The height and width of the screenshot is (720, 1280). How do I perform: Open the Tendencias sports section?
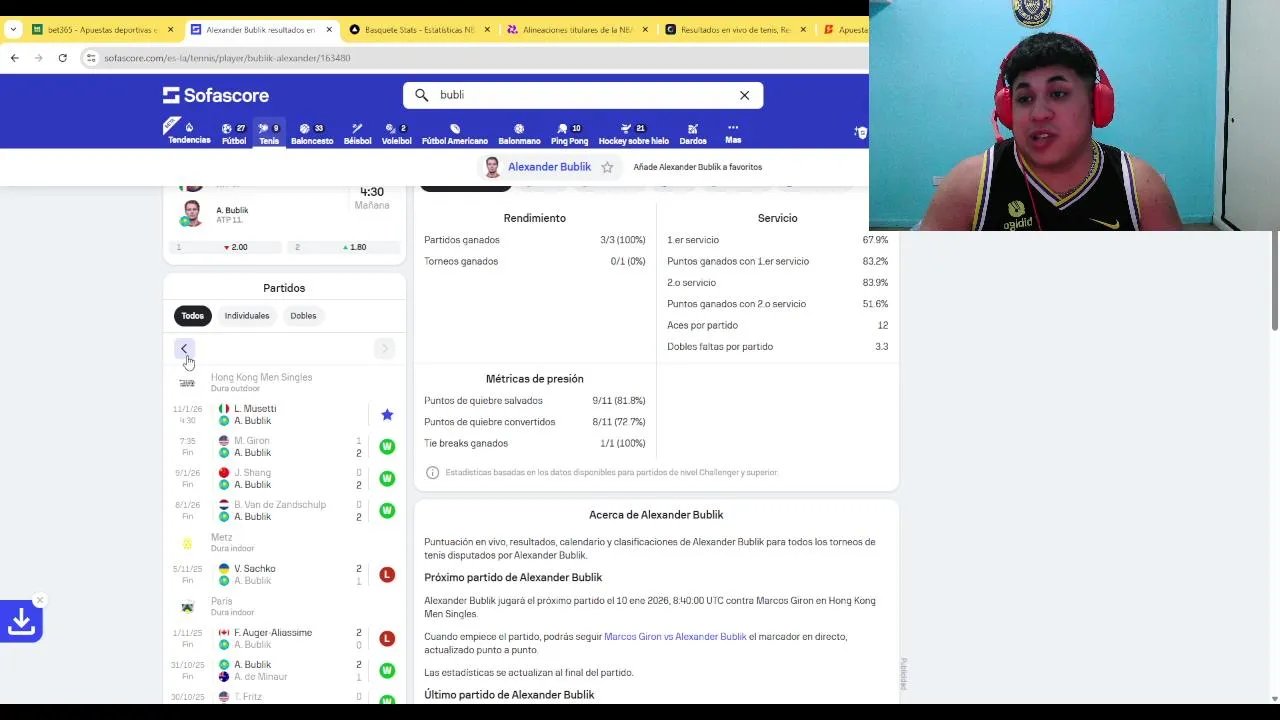click(189, 133)
